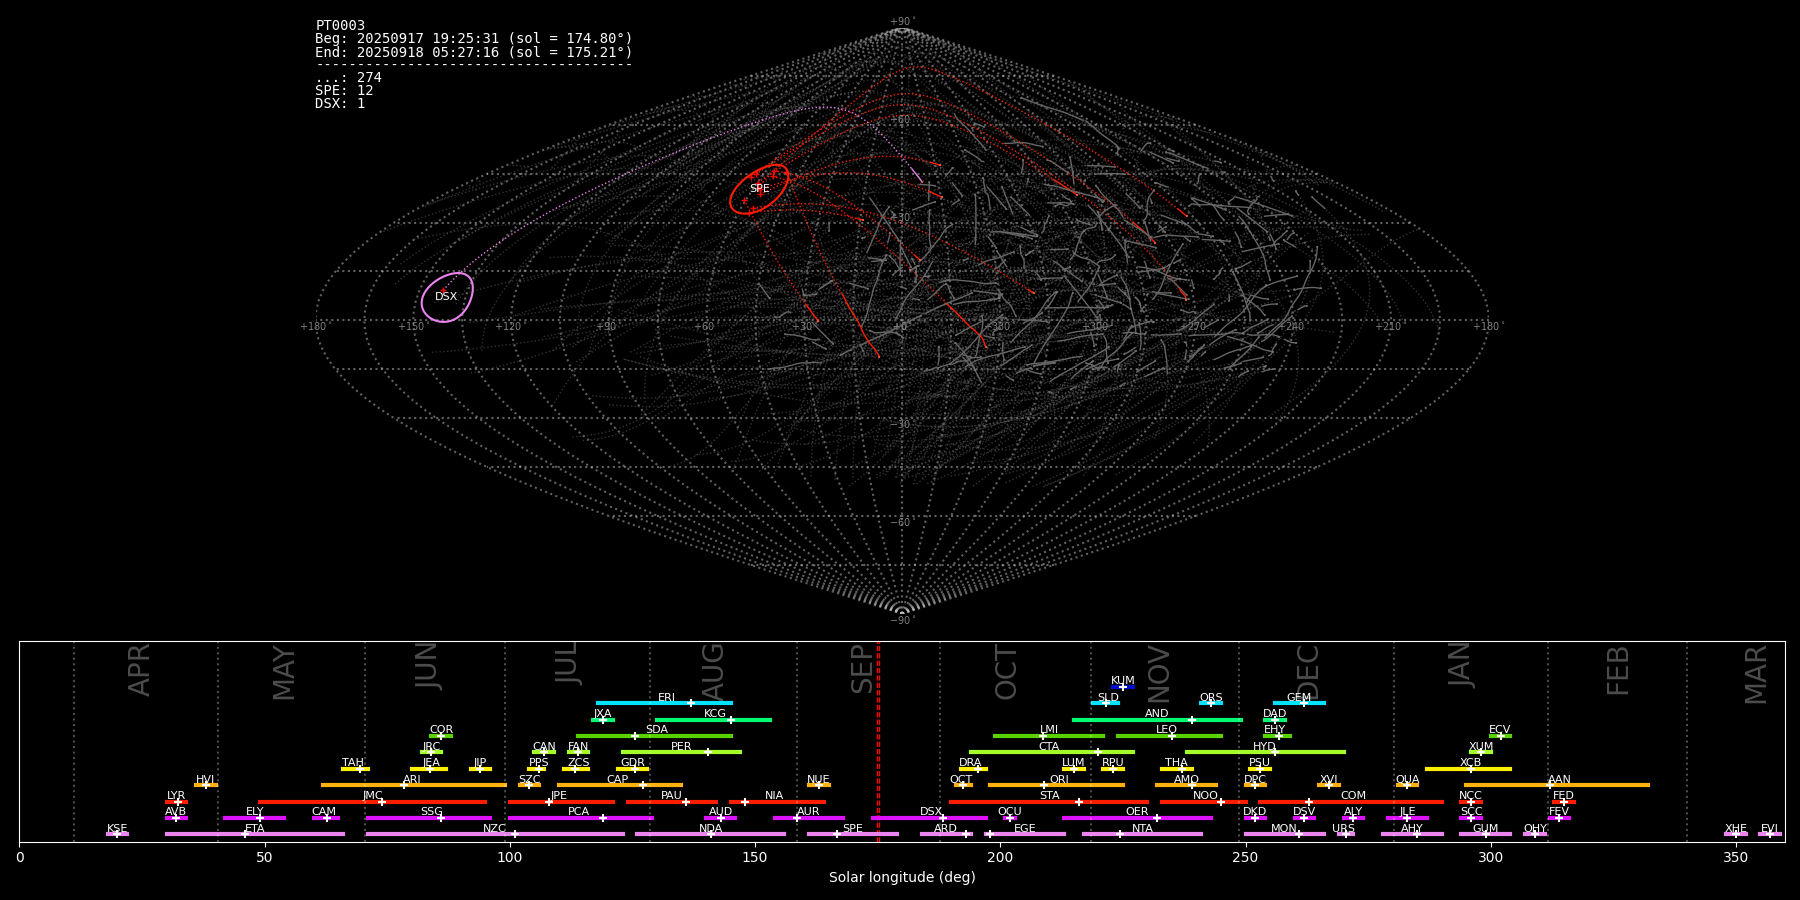Click the KCG shower label
The height and width of the screenshot is (900, 1800).
pyautogui.click(x=715, y=714)
